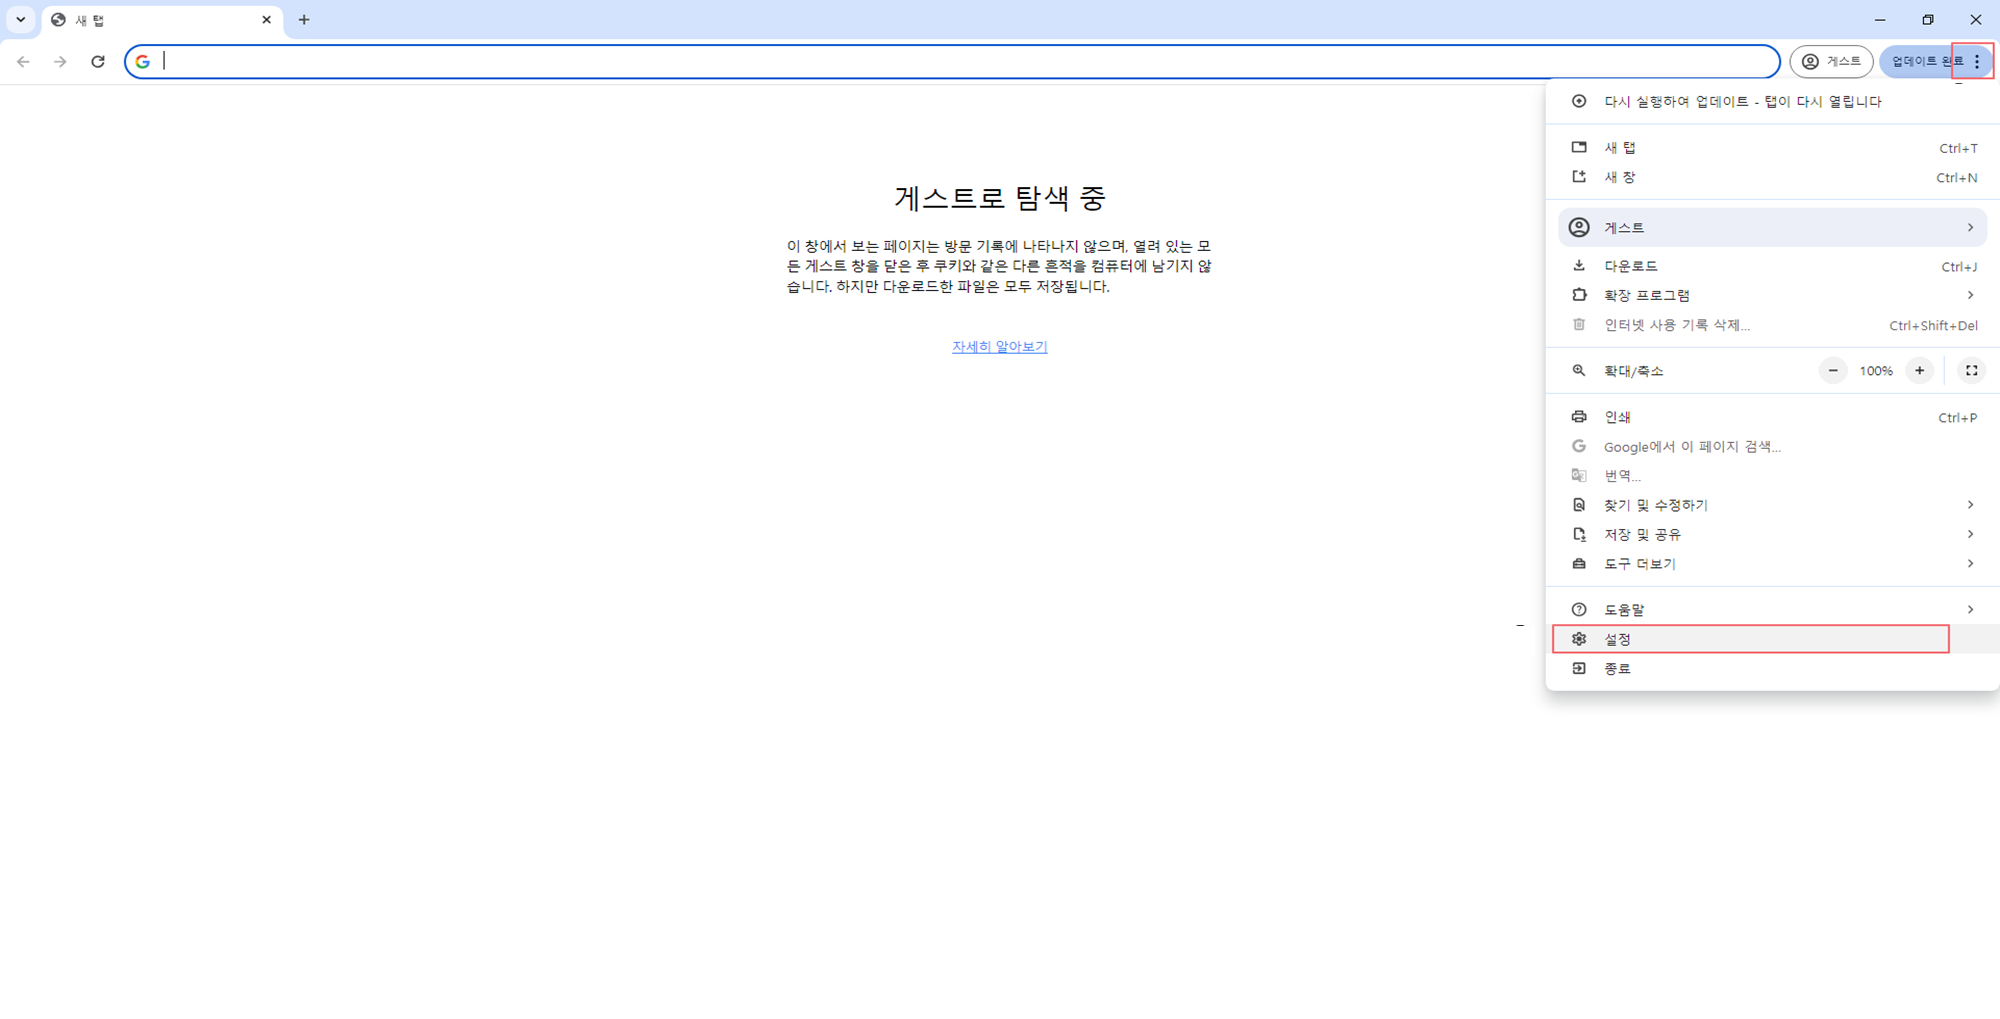Open the tab search dropdown arrow
The width and height of the screenshot is (2000, 1019).
tap(20, 20)
